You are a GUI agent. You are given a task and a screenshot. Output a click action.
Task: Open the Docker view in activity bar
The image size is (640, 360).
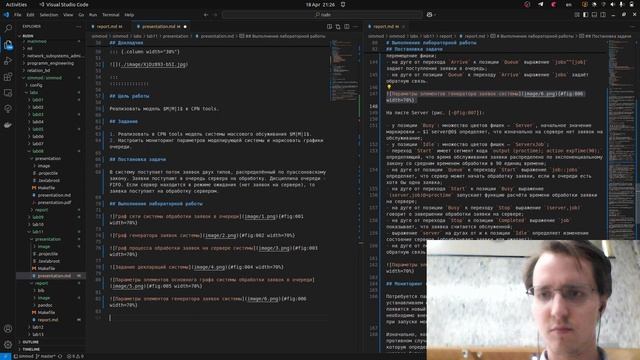8,125
